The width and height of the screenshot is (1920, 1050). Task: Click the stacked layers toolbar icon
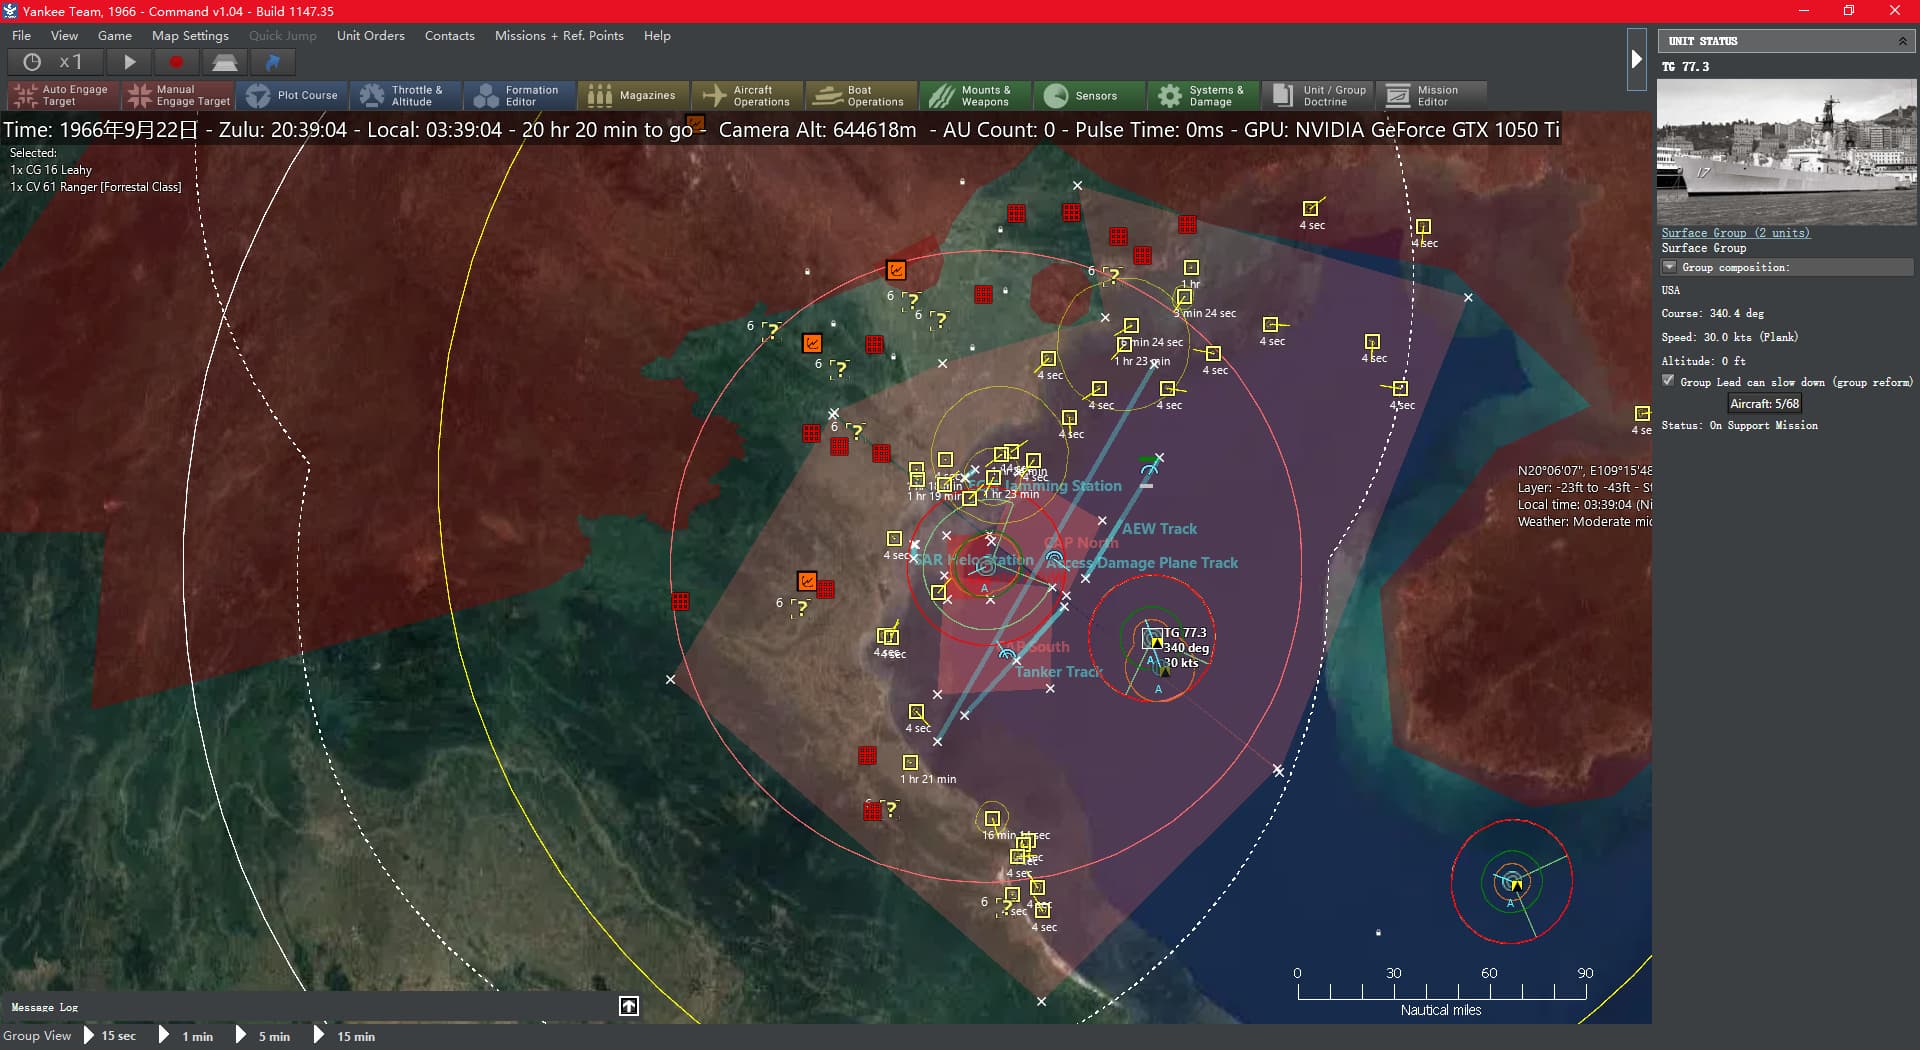coord(224,62)
